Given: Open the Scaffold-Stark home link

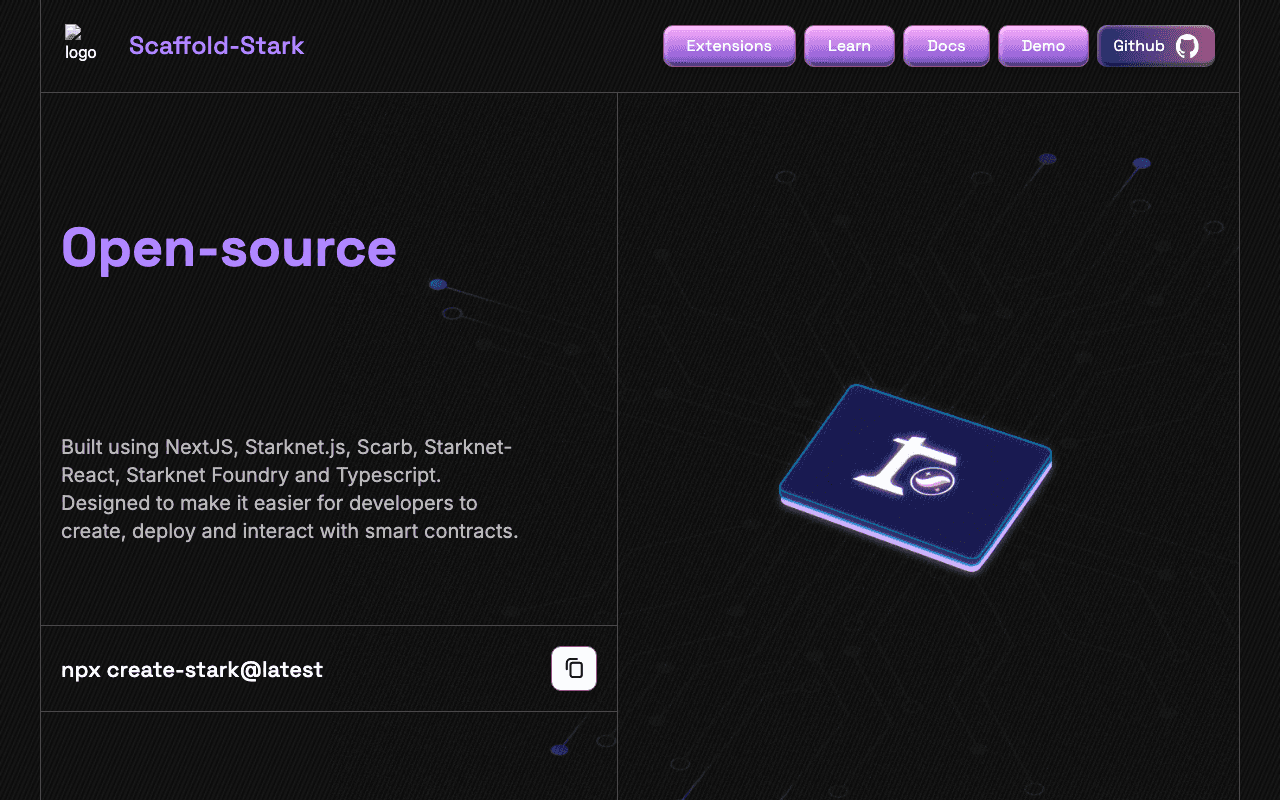Looking at the screenshot, I should (x=216, y=45).
